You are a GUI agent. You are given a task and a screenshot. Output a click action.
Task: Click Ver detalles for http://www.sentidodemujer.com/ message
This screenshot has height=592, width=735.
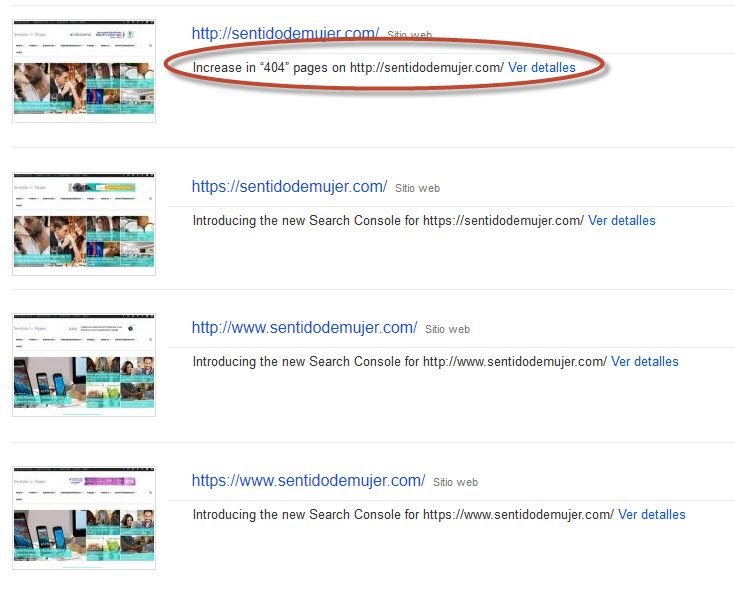[x=645, y=362]
